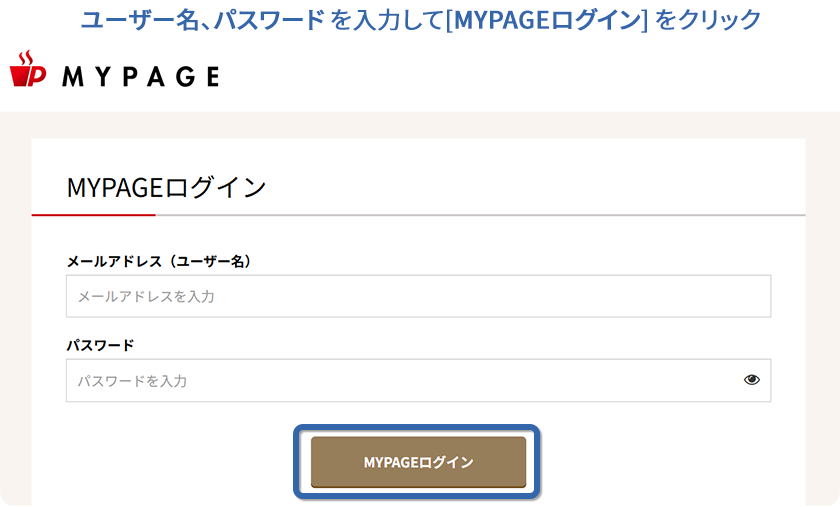Click the gray divider line right of the red underline
Image resolution: width=840 pixels, height=507 pixels.
481,215
